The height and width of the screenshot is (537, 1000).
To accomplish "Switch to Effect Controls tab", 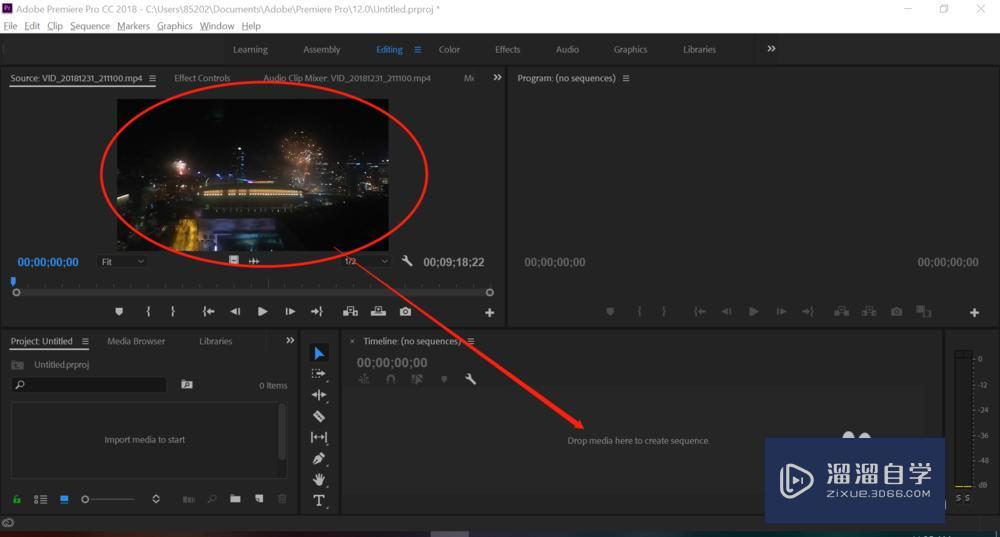I will click(x=202, y=78).
